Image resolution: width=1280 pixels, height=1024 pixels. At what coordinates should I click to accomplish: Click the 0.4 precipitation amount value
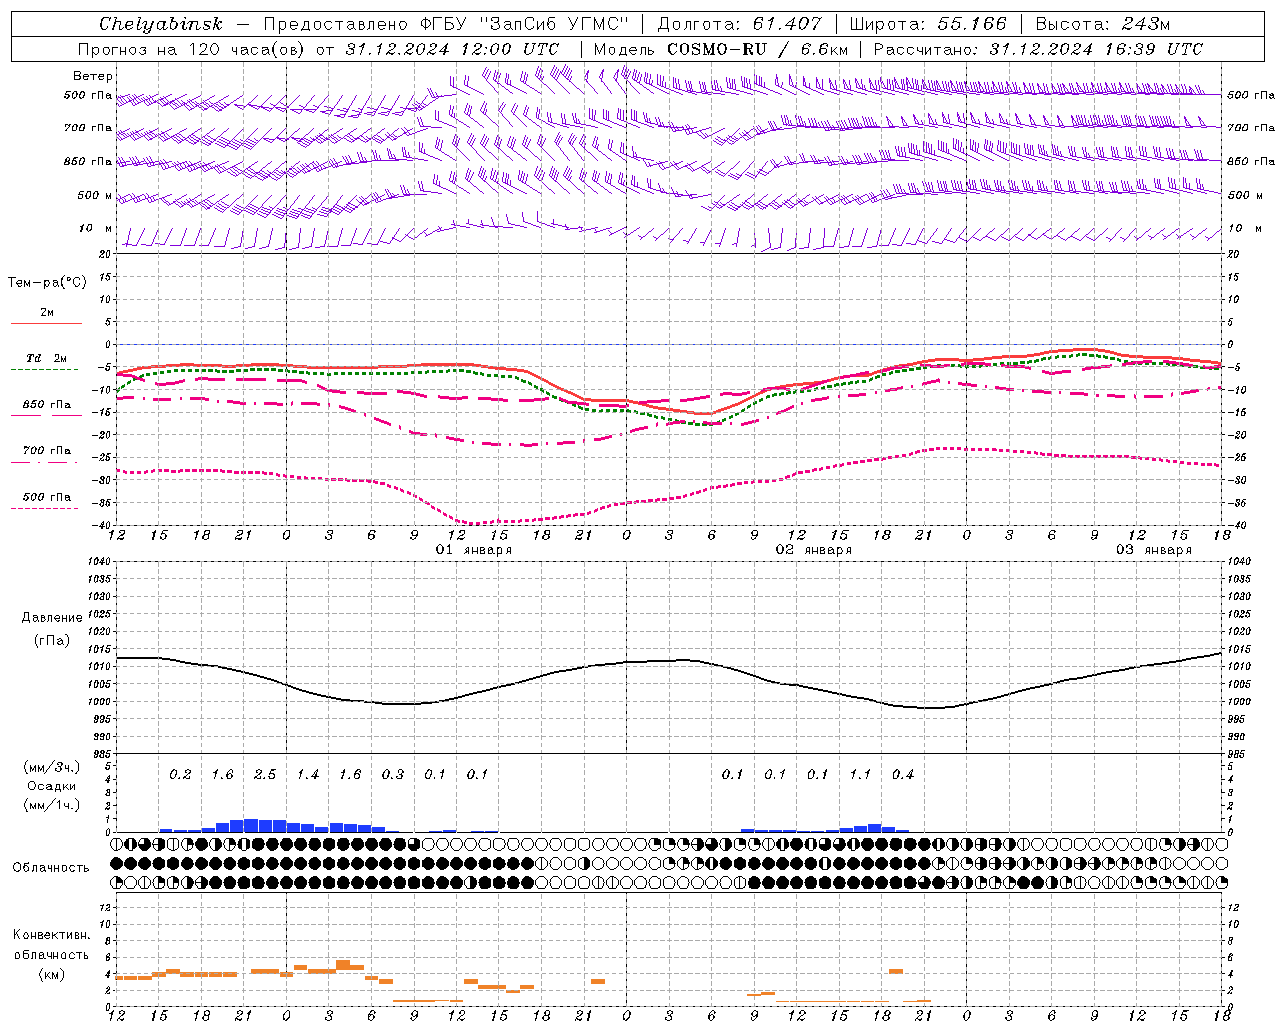[903, 774]
